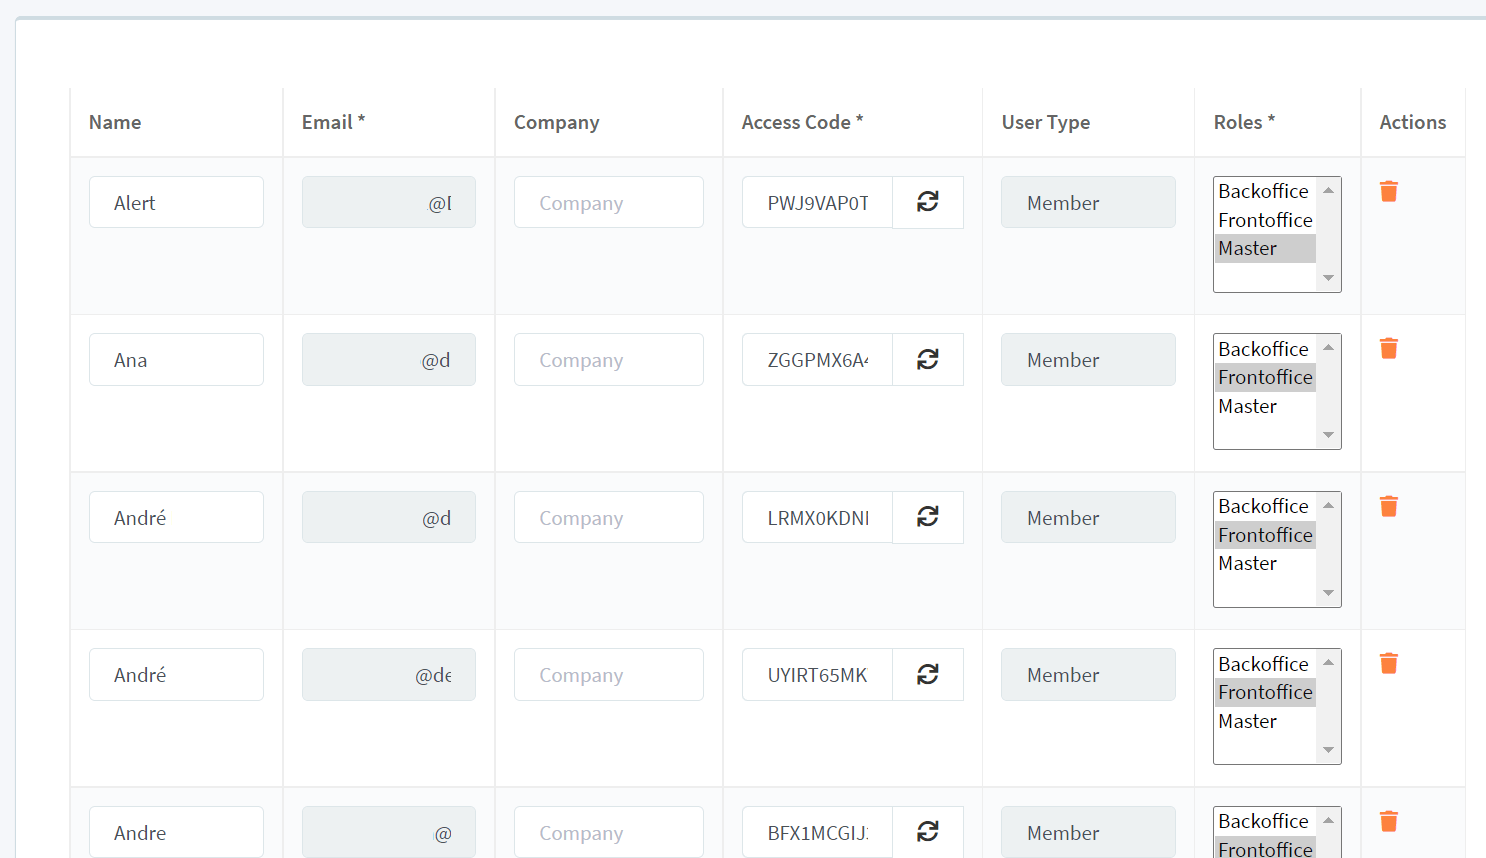
Task: Delete the second André row
Action: 1388,663
